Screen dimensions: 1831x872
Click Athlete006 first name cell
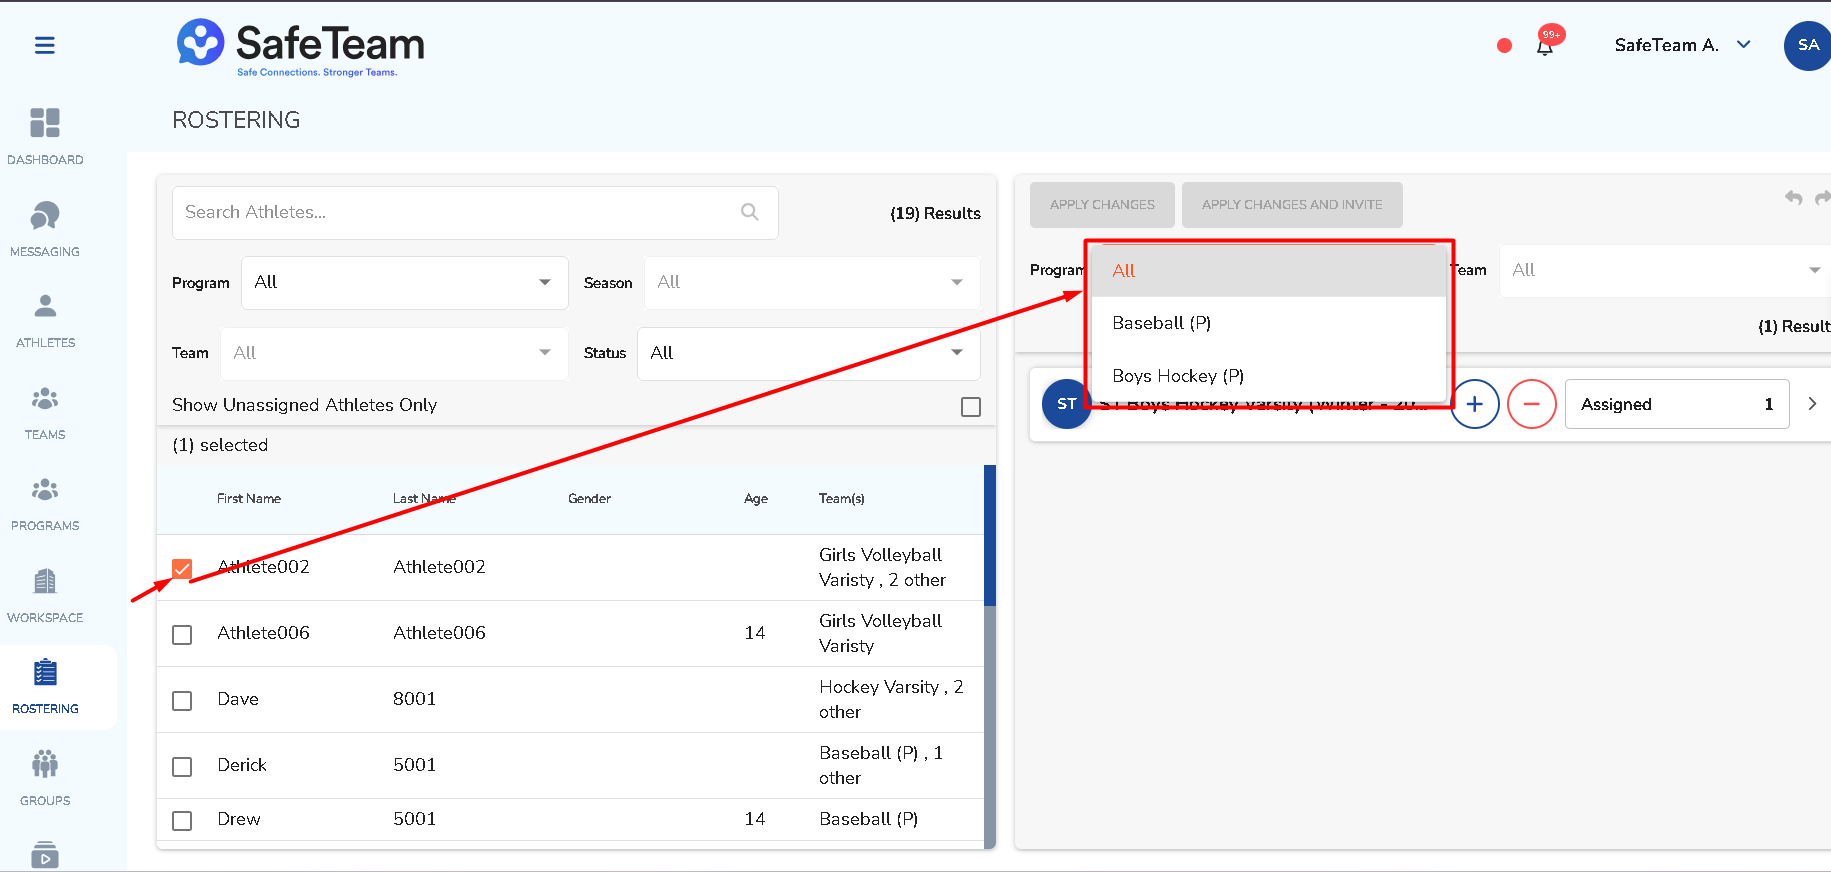point(264,633)
